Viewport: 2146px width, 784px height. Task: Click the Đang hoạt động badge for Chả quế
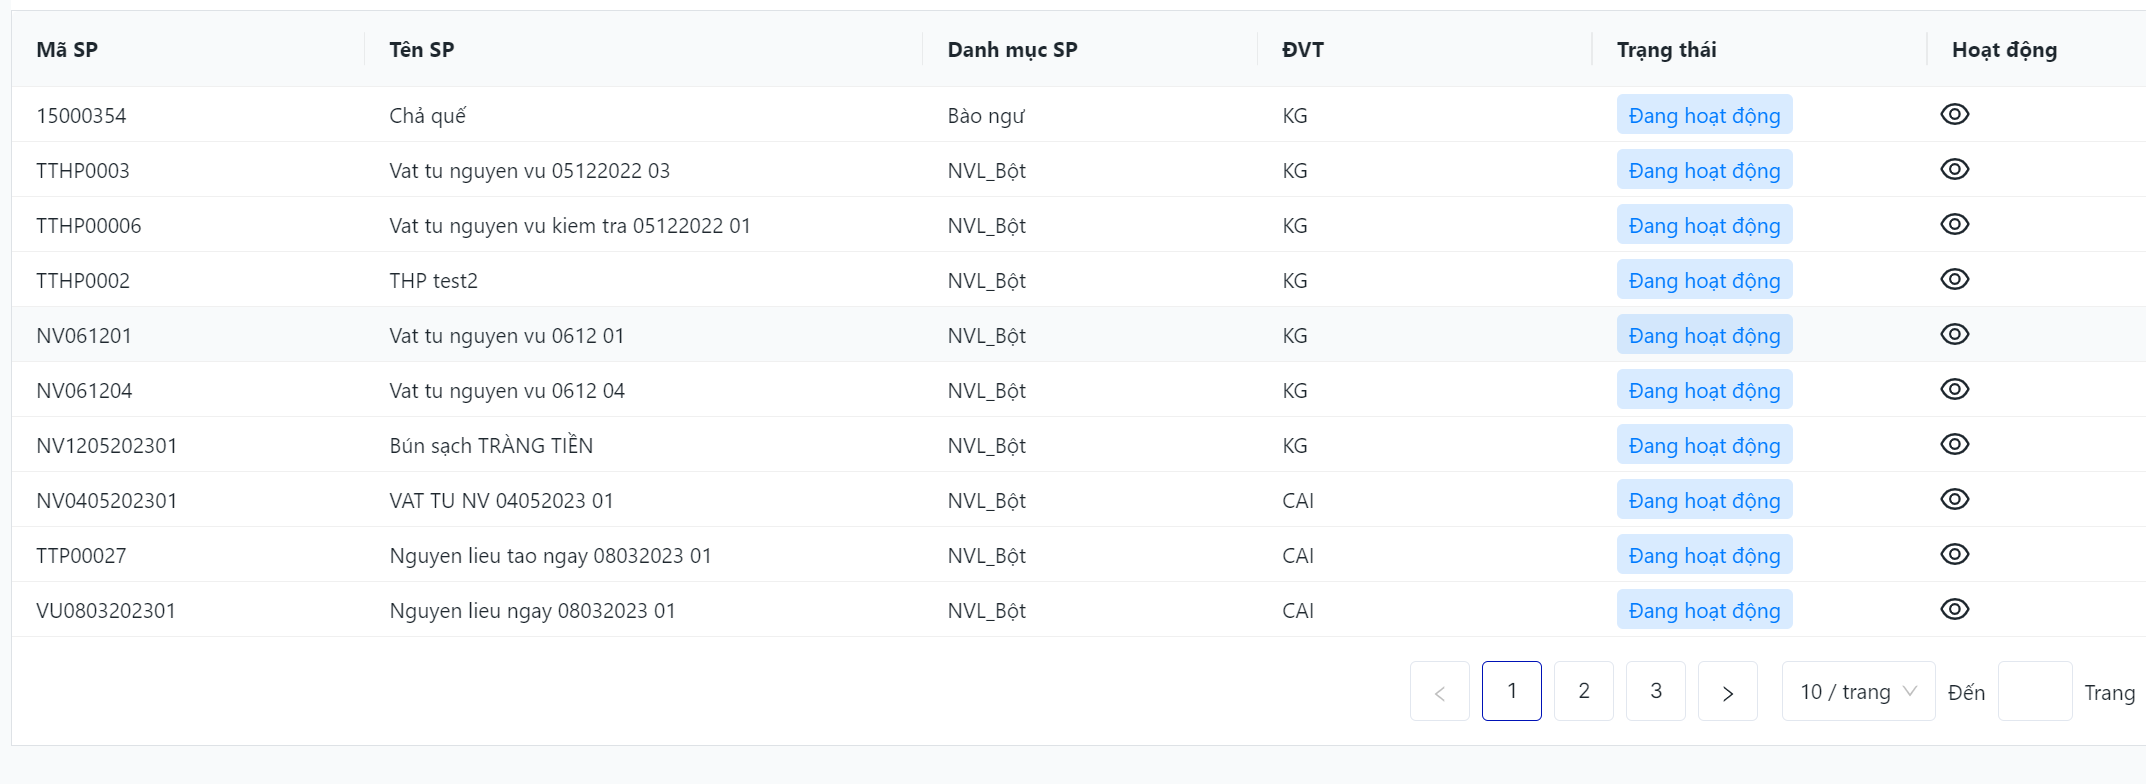click(x=1704, y=116)
